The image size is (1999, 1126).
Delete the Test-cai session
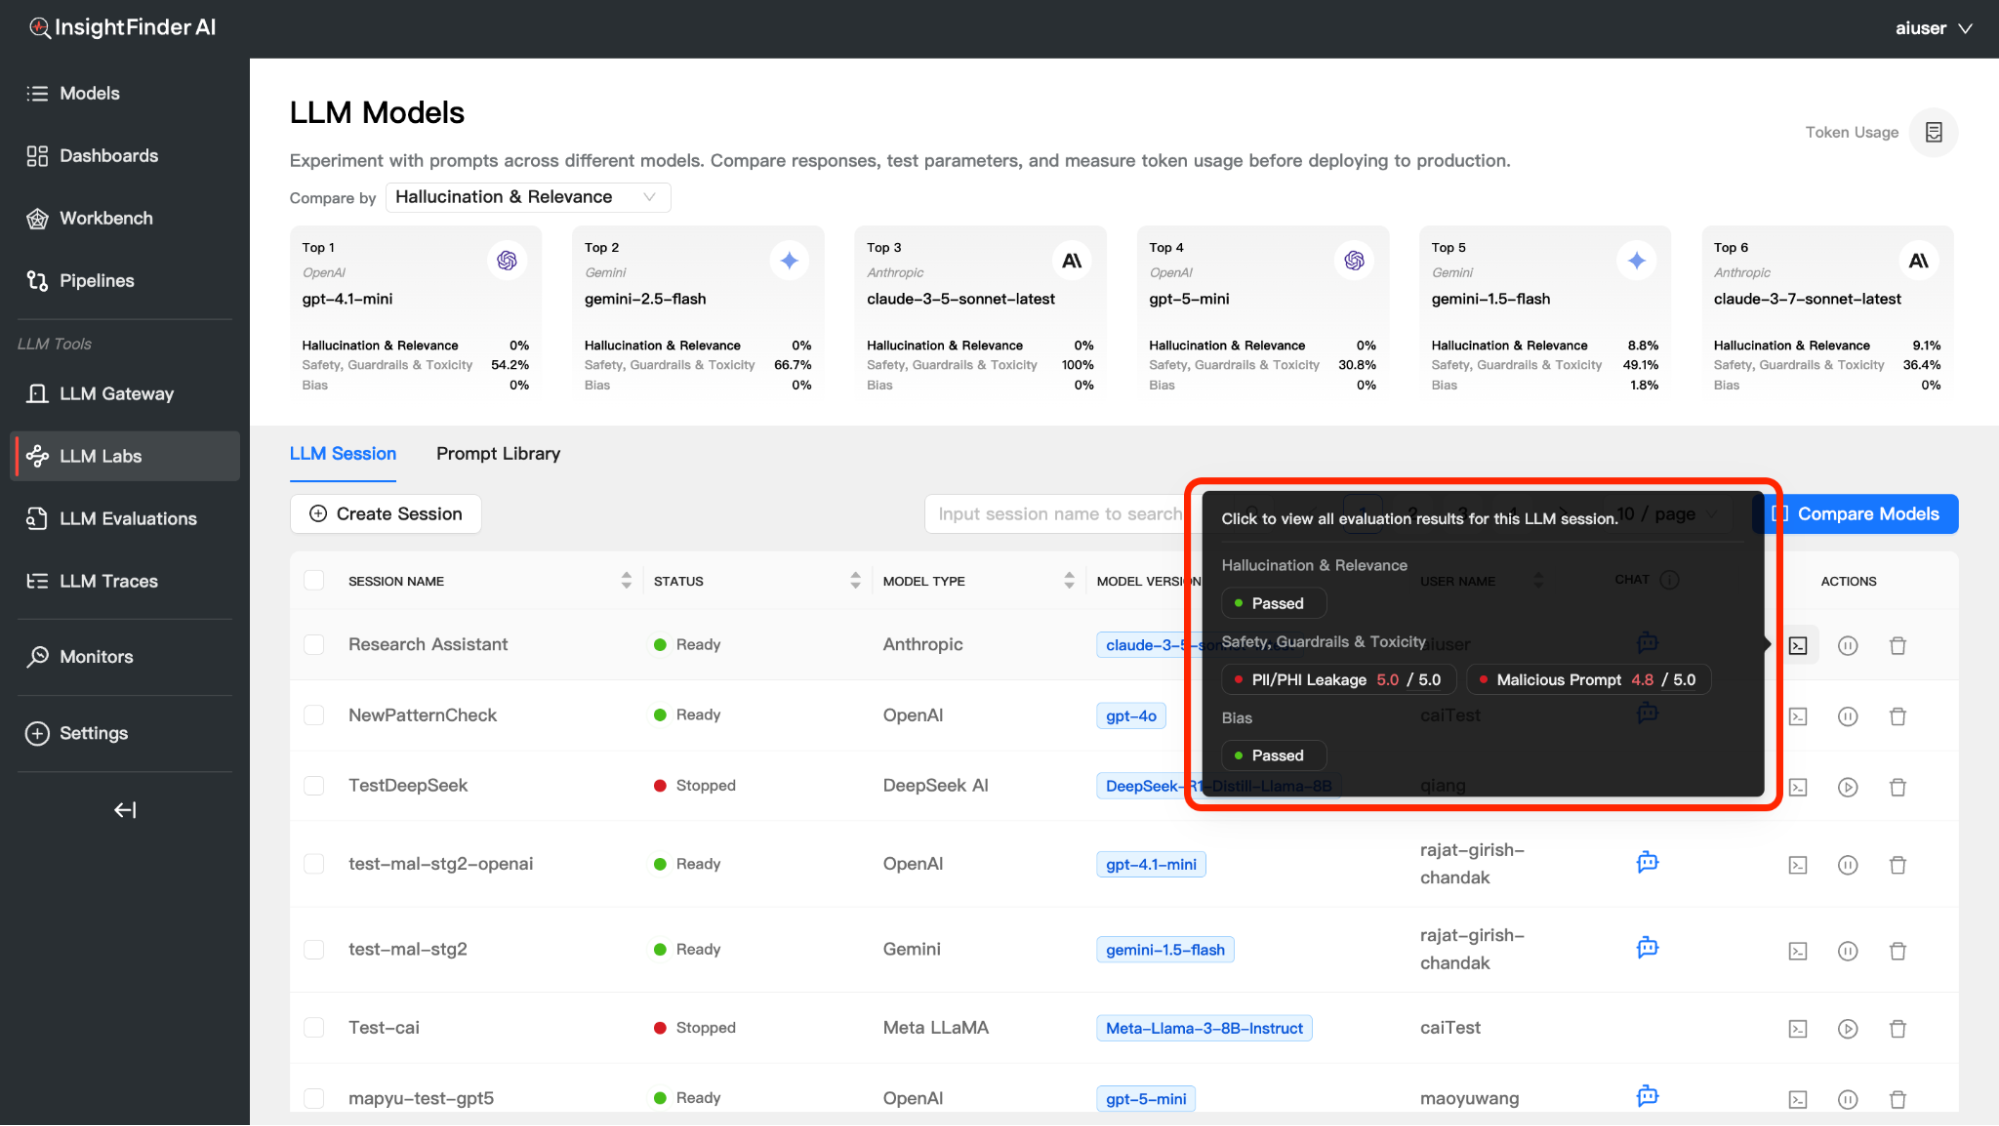[1897, 1028]
